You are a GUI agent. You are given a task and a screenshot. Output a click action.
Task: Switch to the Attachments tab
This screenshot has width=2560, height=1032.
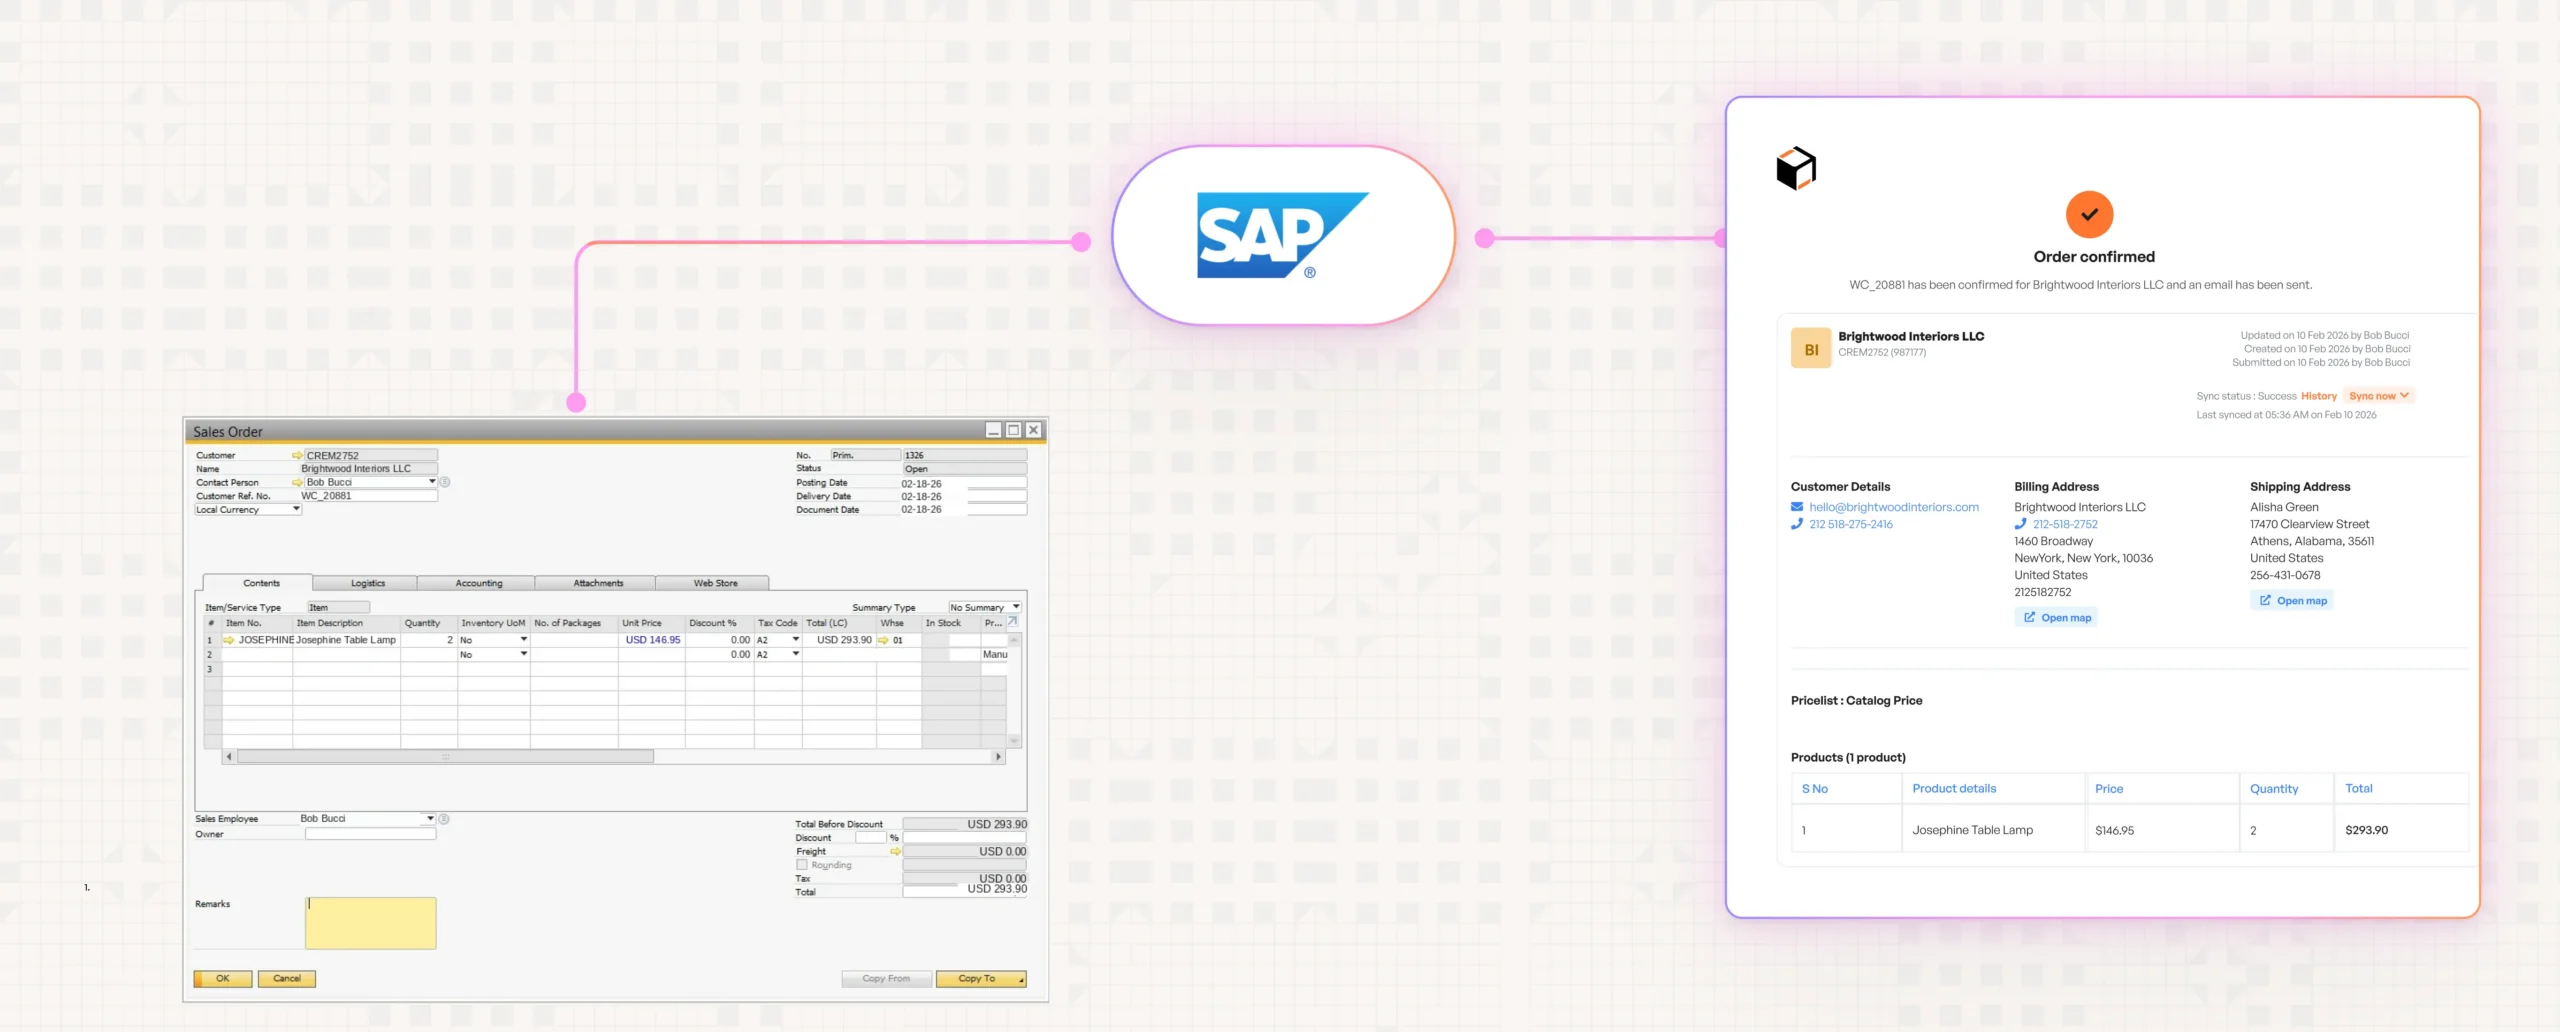[597, 583]
